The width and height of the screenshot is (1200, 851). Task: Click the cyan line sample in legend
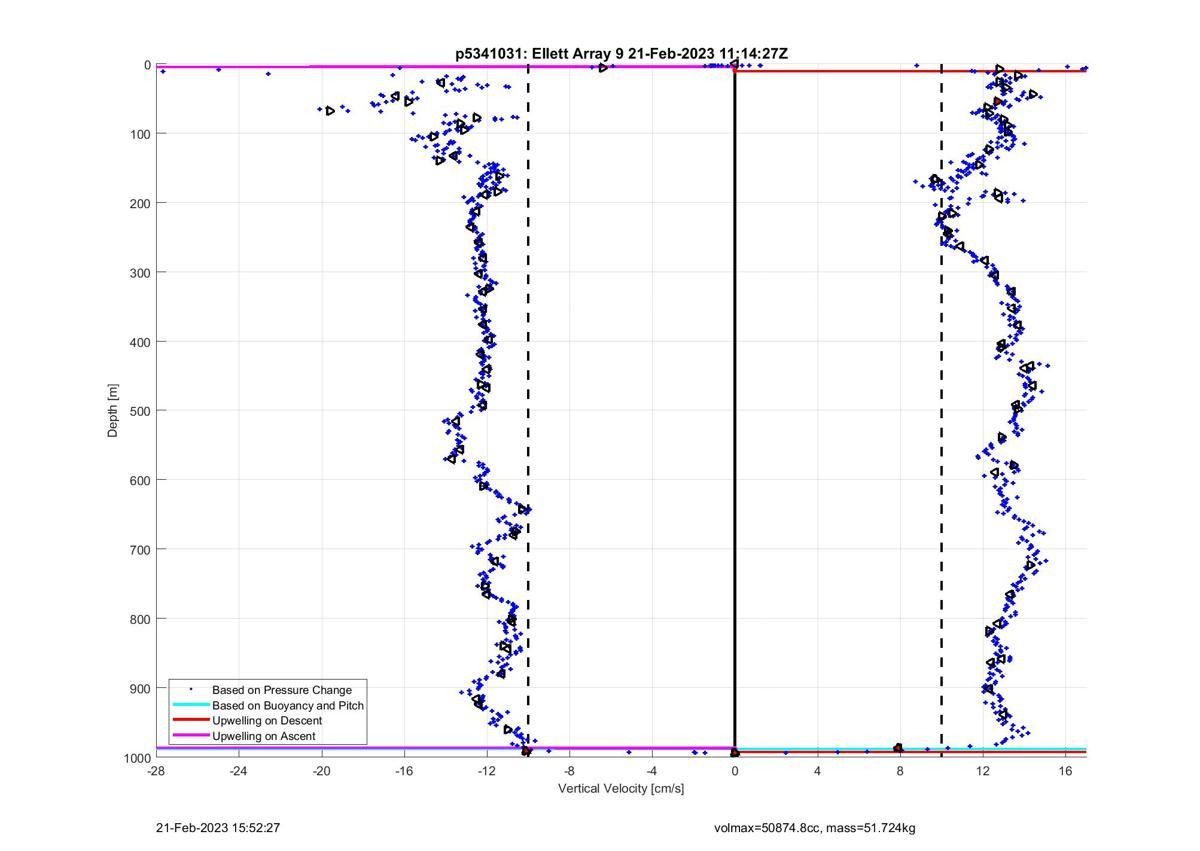pos(190,705)
